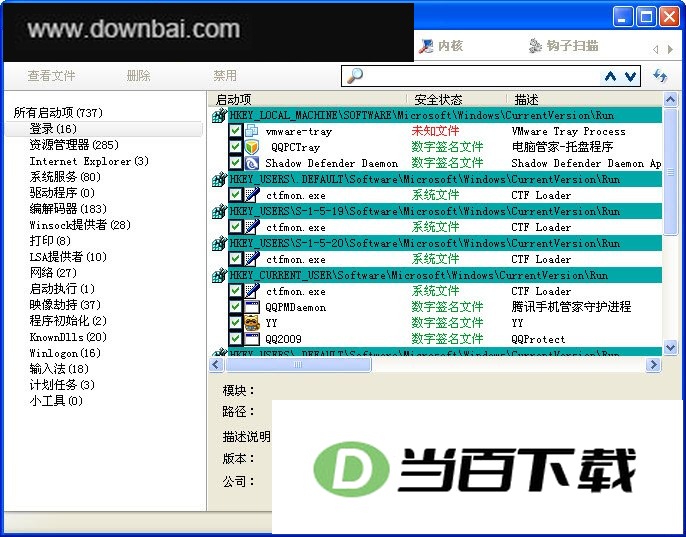Click the refresh arrows icon
The width and height of the screenshot is (686, 537).
660,76
